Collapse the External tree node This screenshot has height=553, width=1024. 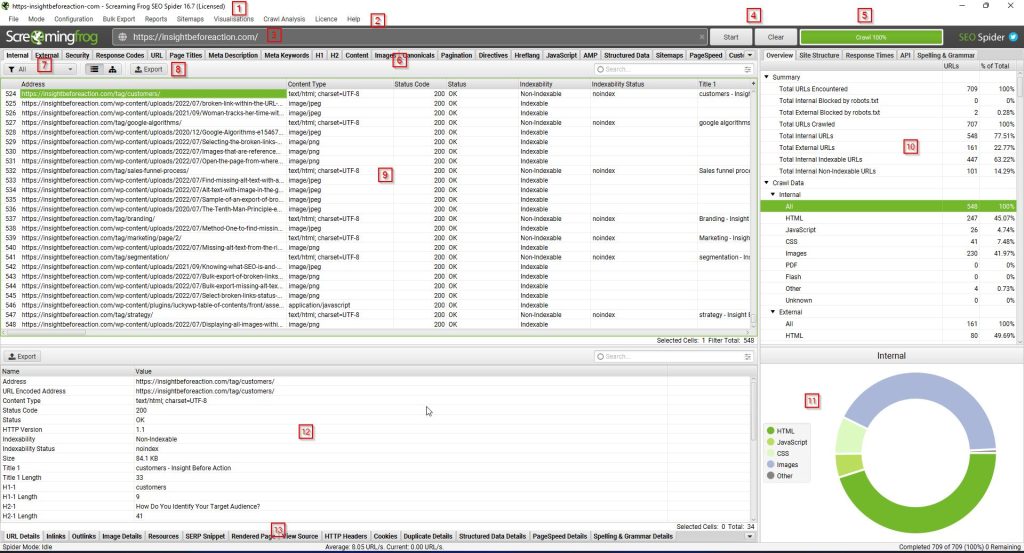[773, 312]
